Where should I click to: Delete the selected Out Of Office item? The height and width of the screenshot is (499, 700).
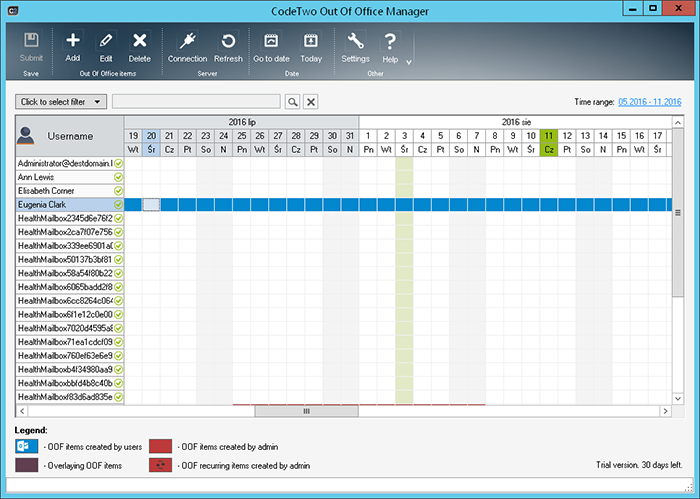(139, 47)
